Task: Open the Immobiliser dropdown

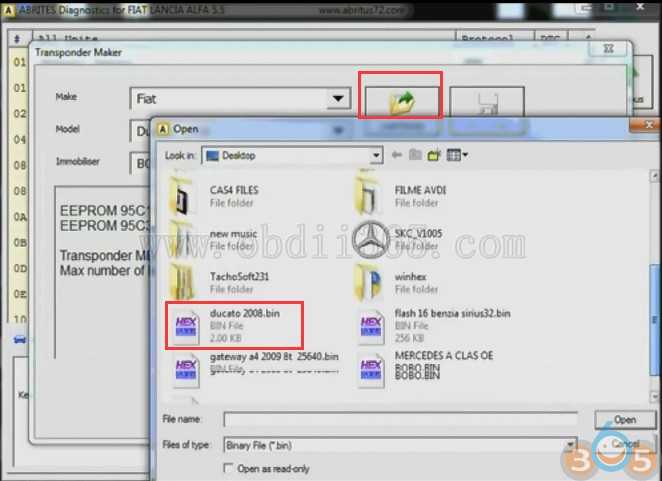Action: coord(140,163)
